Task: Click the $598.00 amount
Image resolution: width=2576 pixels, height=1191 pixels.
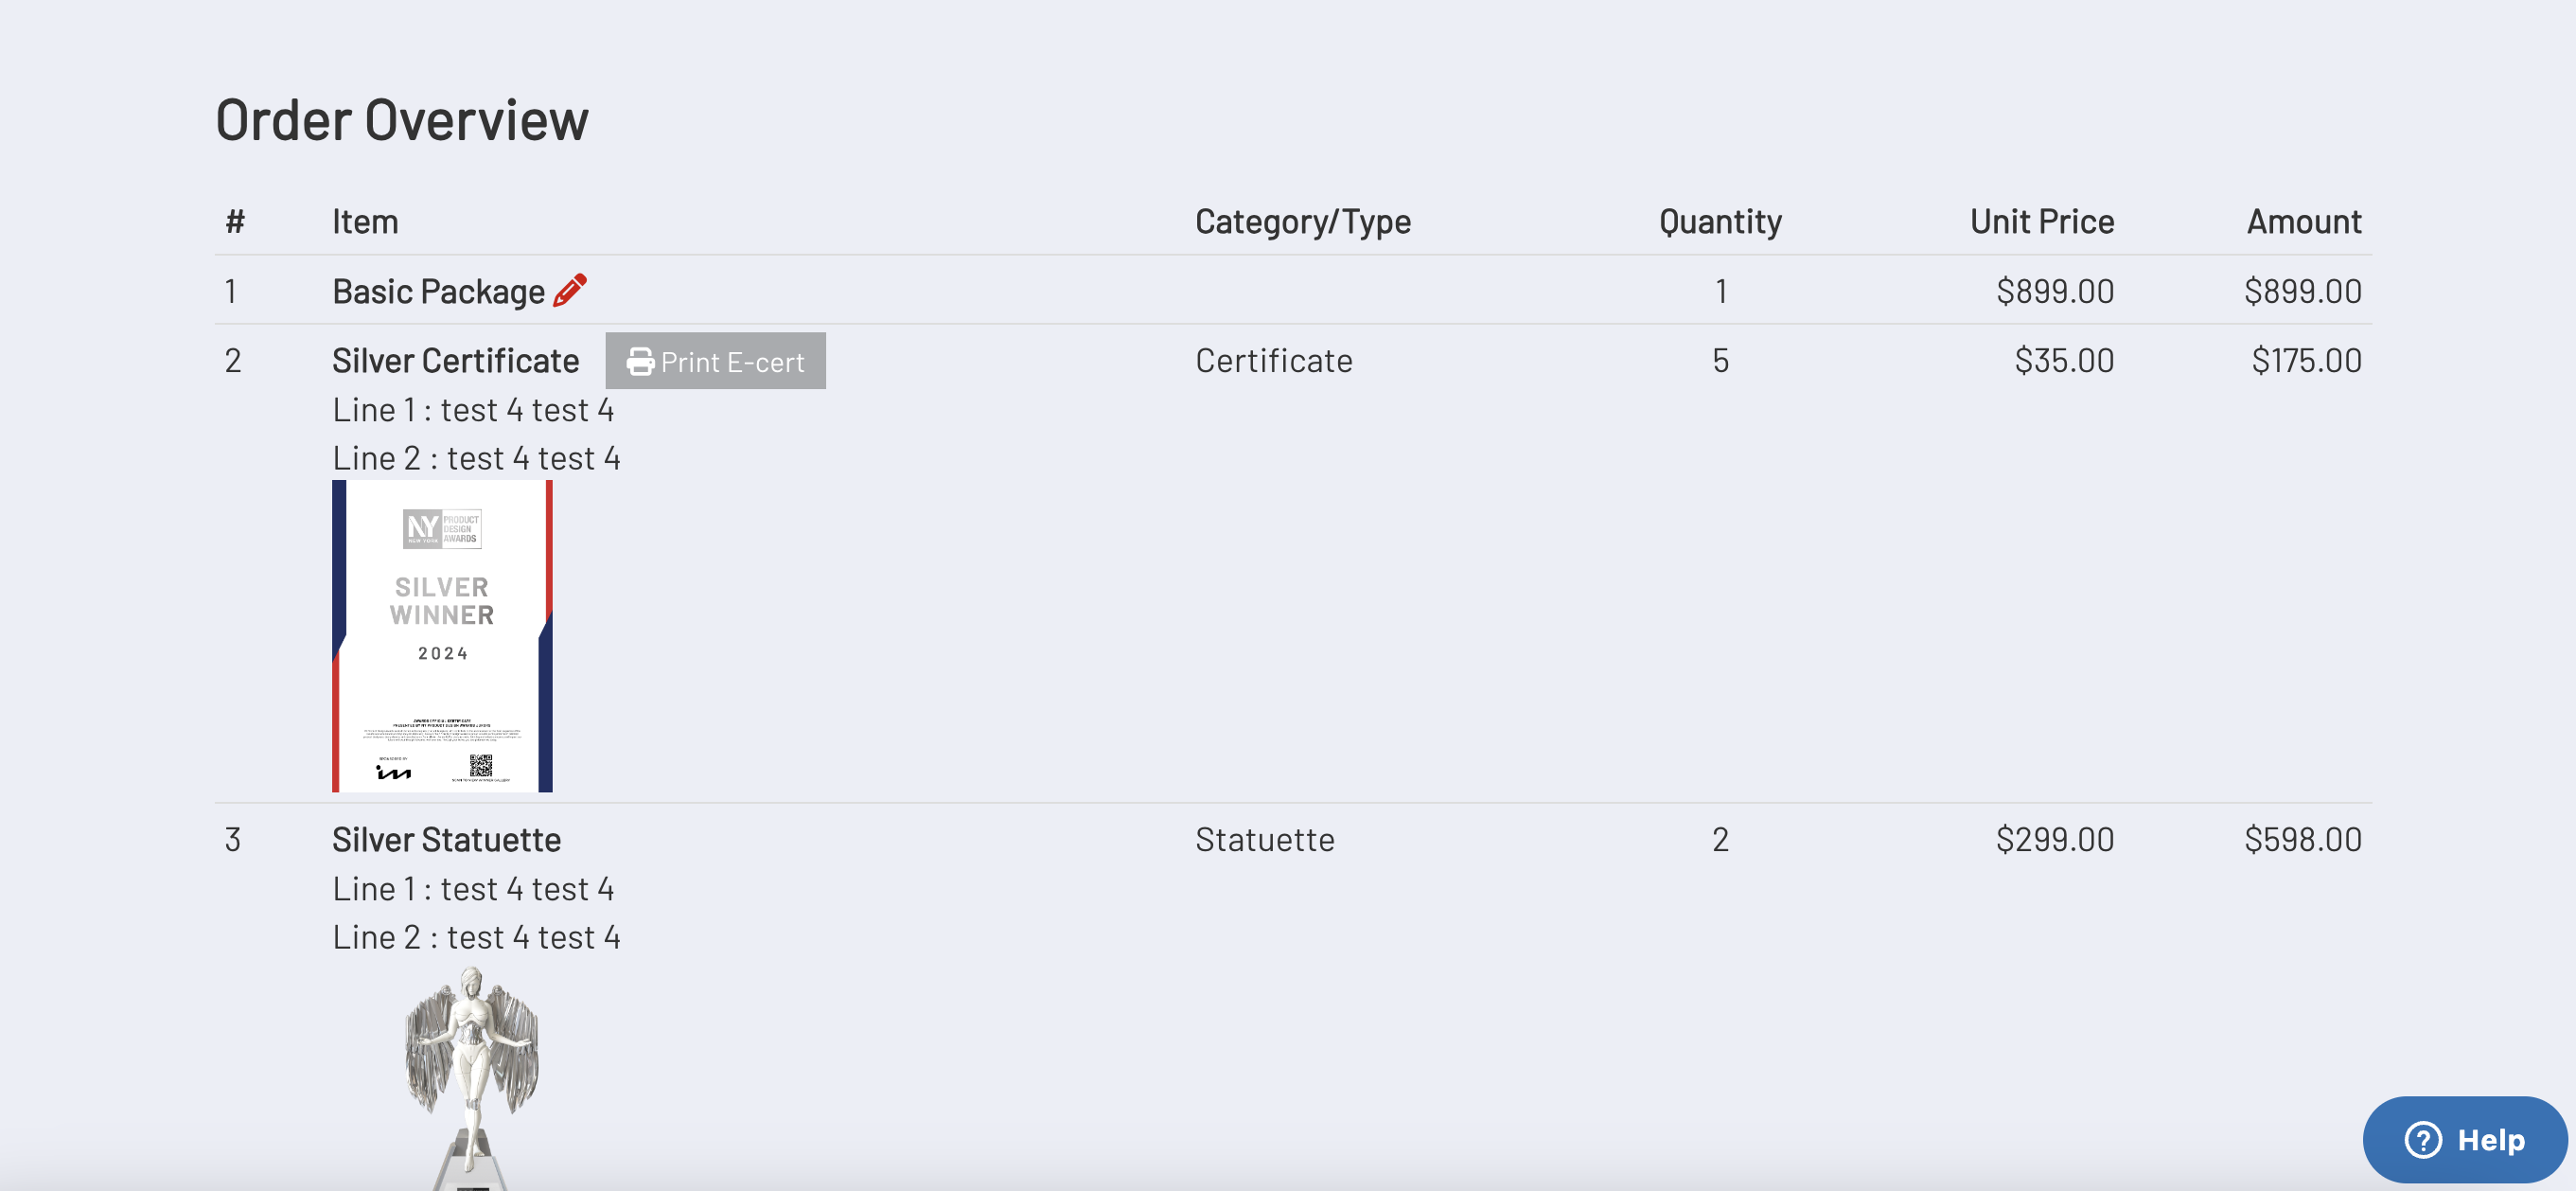Action: (2303, 839)
